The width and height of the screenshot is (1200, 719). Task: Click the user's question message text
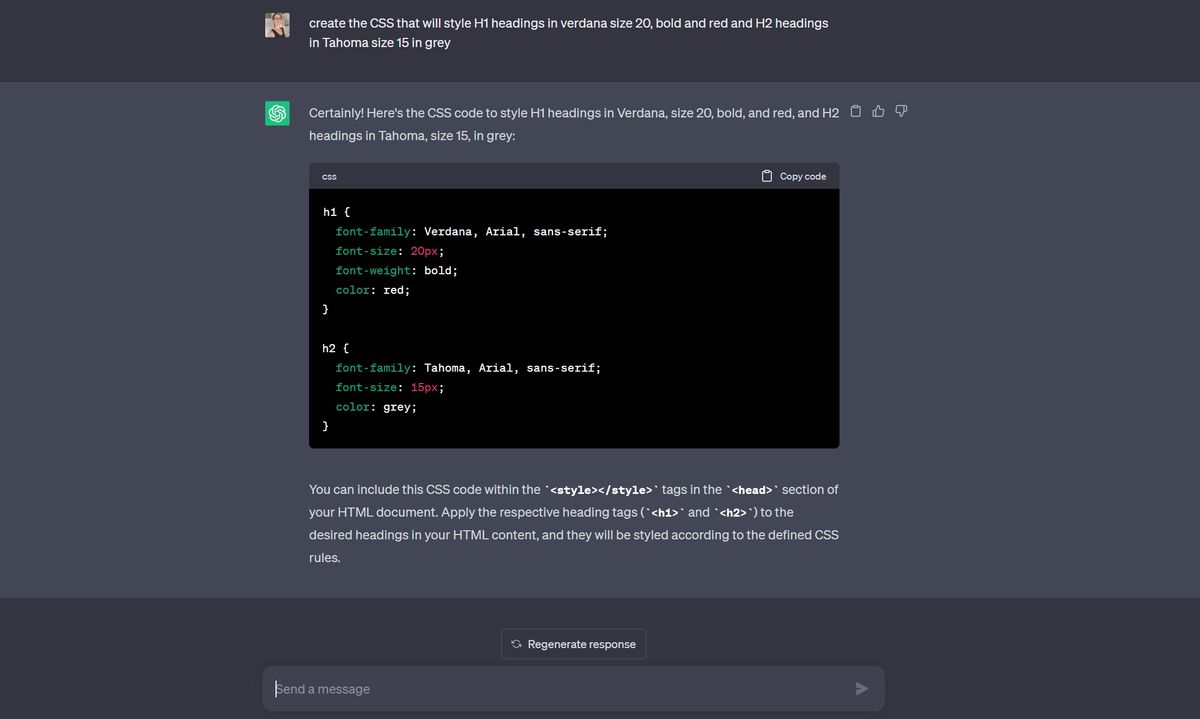click(569, 32)
